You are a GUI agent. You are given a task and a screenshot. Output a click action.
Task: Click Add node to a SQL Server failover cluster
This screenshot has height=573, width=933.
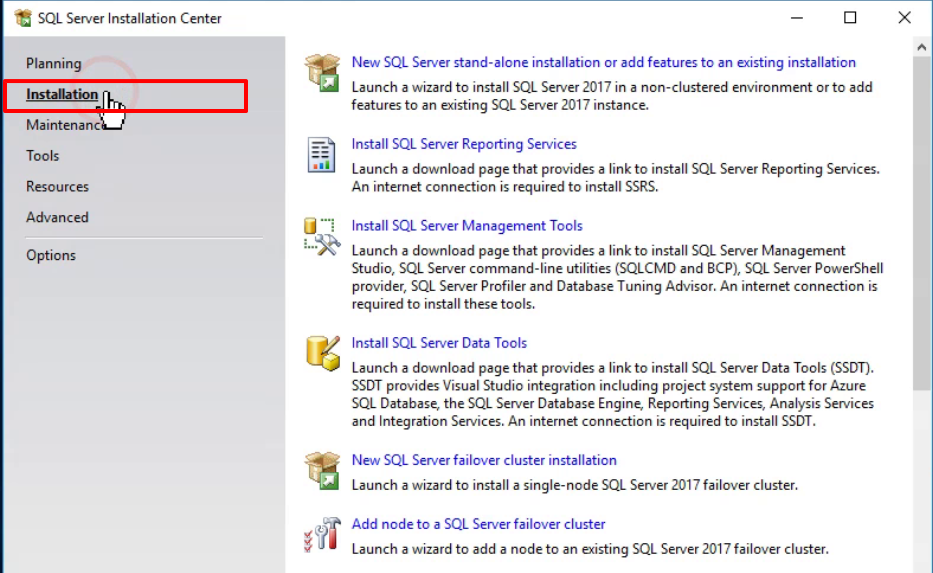tap(478, 524)
